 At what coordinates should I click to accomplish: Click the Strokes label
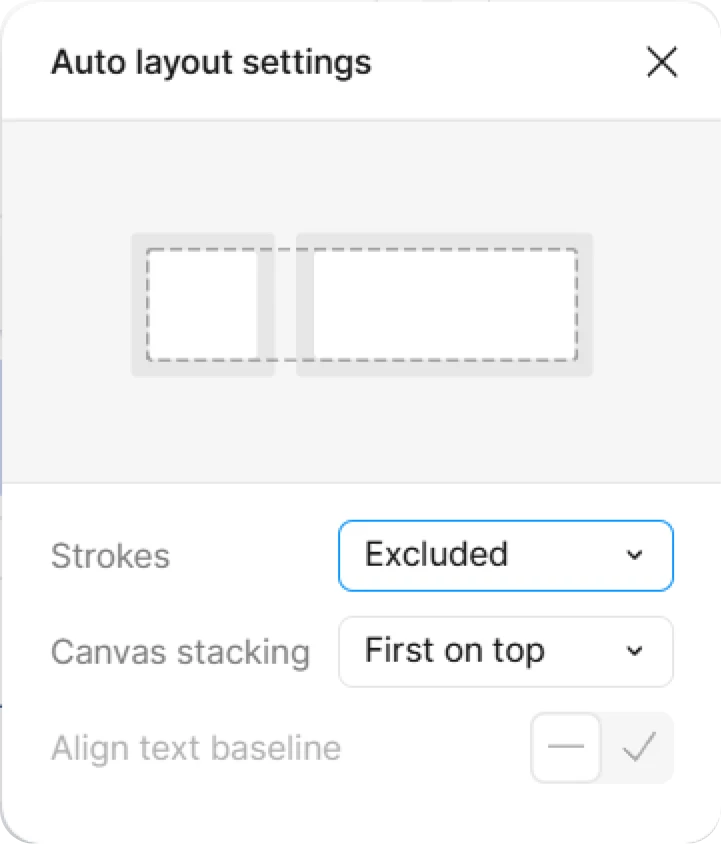tap(110, 556)
